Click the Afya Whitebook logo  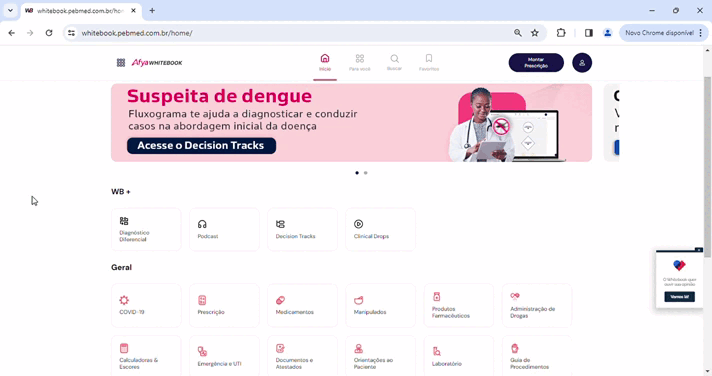pos(157,63)
